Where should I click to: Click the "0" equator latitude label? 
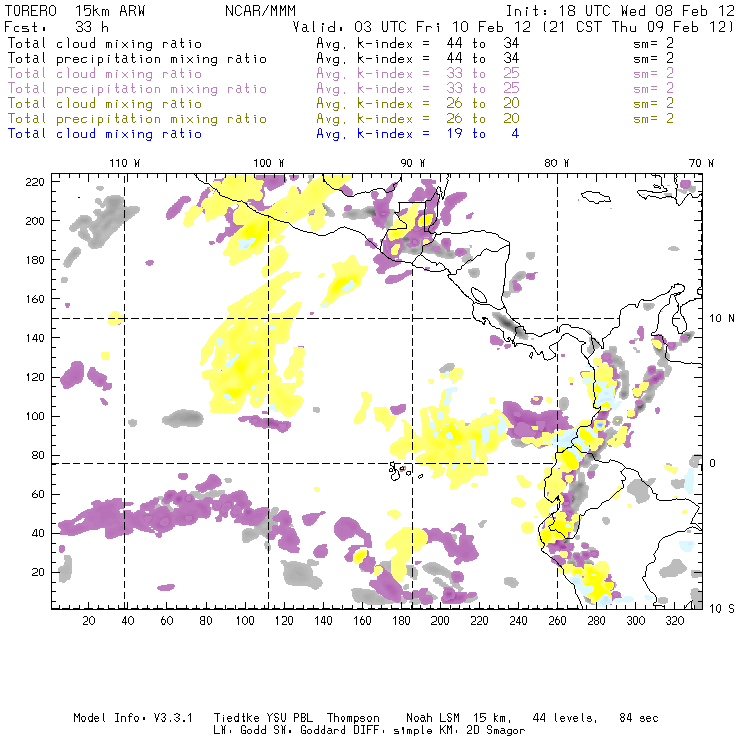pos(713,463)
